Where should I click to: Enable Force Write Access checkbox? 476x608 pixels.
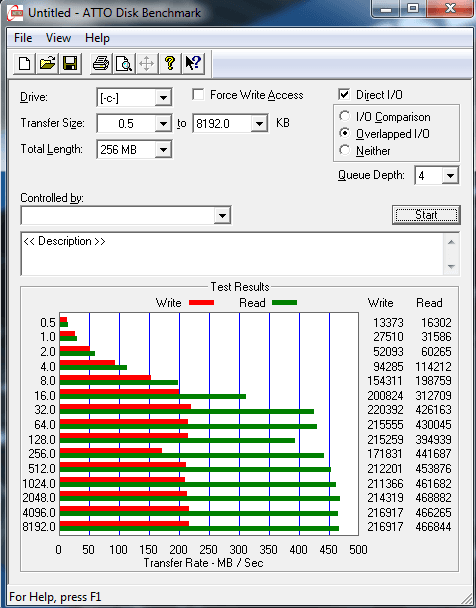pyautogui.click(x=198, y=95)
